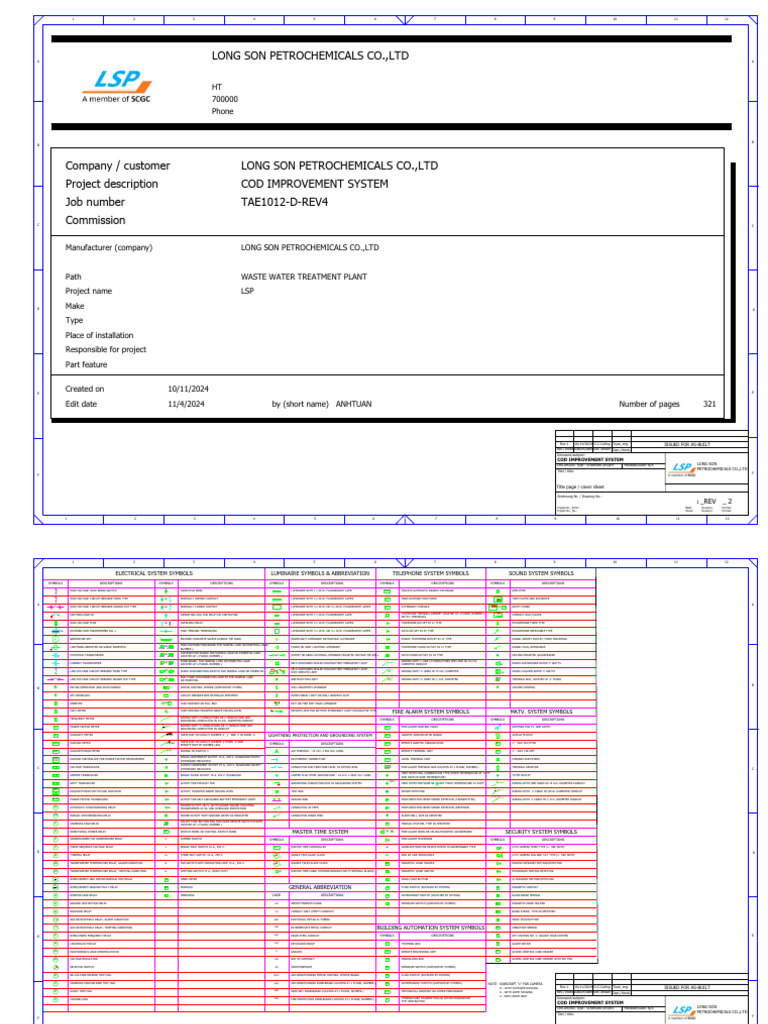The image size is (768, 1024).
Task: Click the 'A member of SCGC' tagline
Action: (116, 99)
